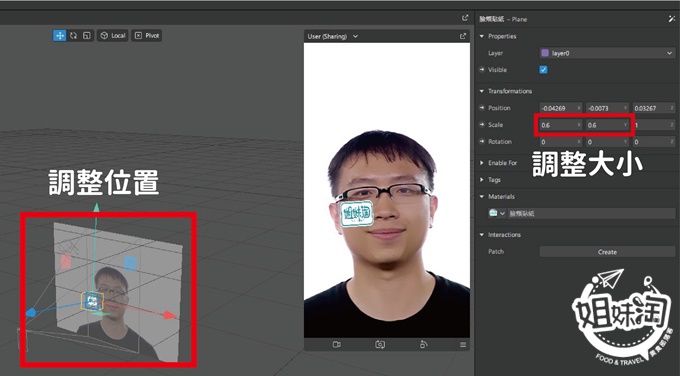Expand the Tags section
This screenshot has height=376, width=680.
pyautogui.click(x=481, y=180)
